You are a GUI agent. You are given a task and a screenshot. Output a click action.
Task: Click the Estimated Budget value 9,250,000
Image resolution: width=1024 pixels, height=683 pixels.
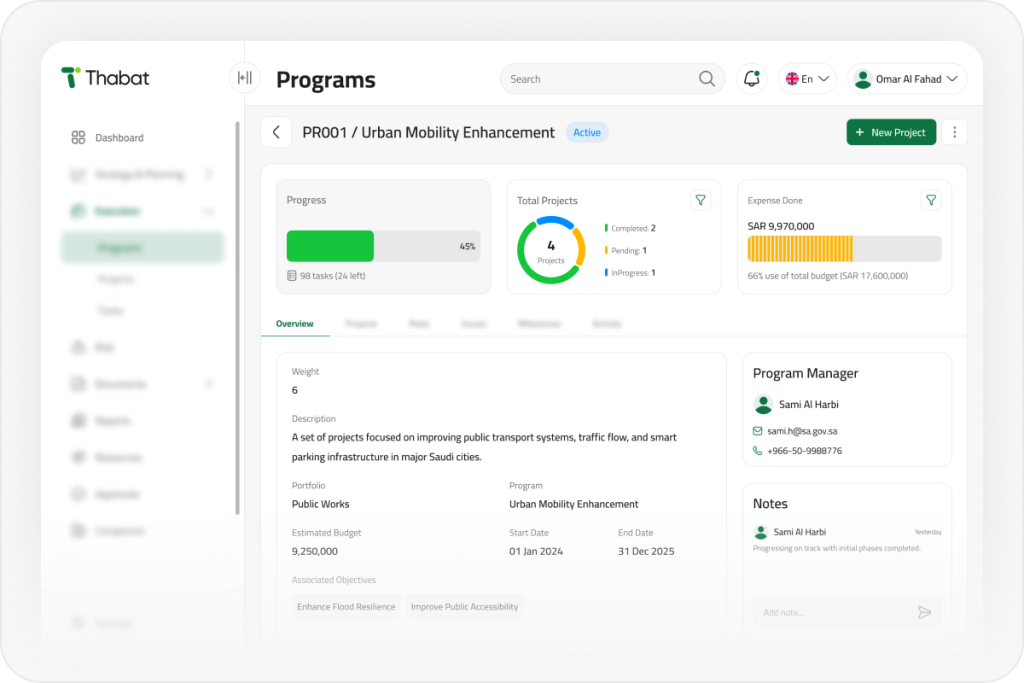coord(315,551)
